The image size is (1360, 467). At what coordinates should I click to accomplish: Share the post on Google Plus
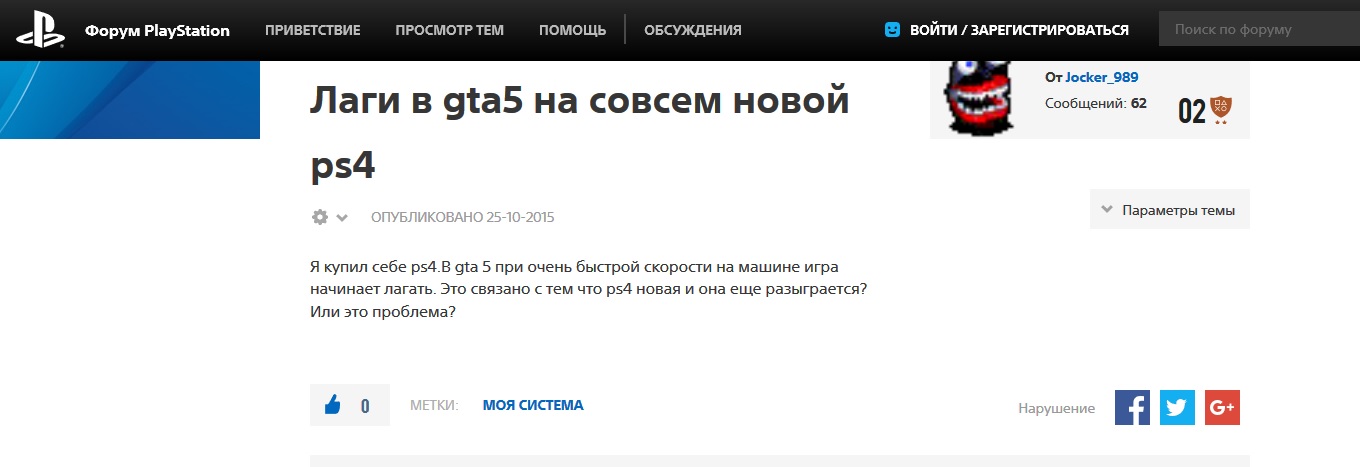[1222, 407]
